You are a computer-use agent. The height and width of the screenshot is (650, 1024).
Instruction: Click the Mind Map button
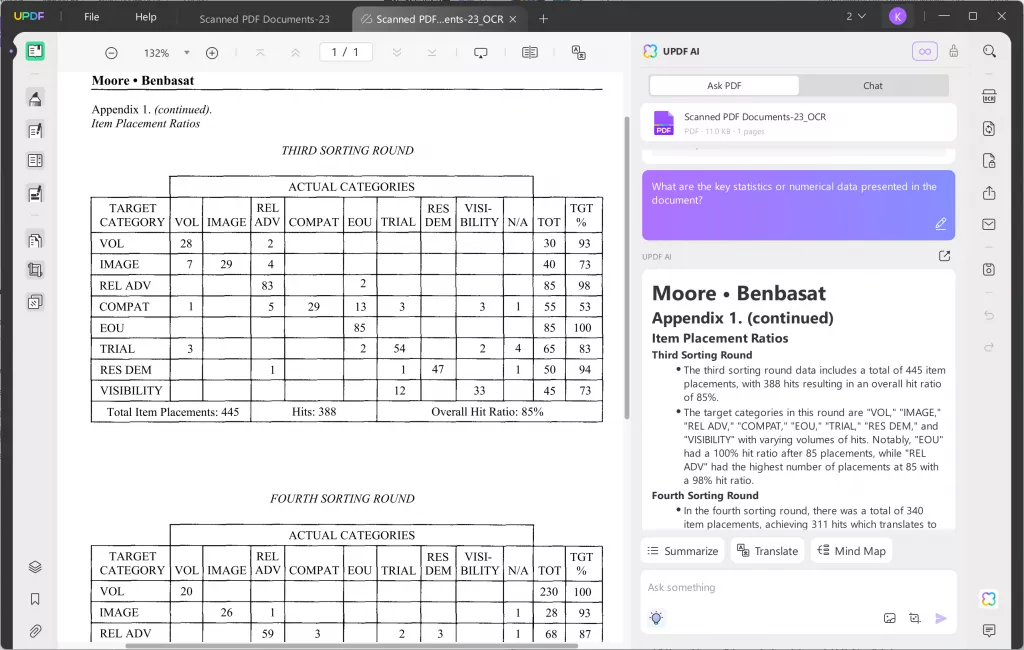pos(851,551)
